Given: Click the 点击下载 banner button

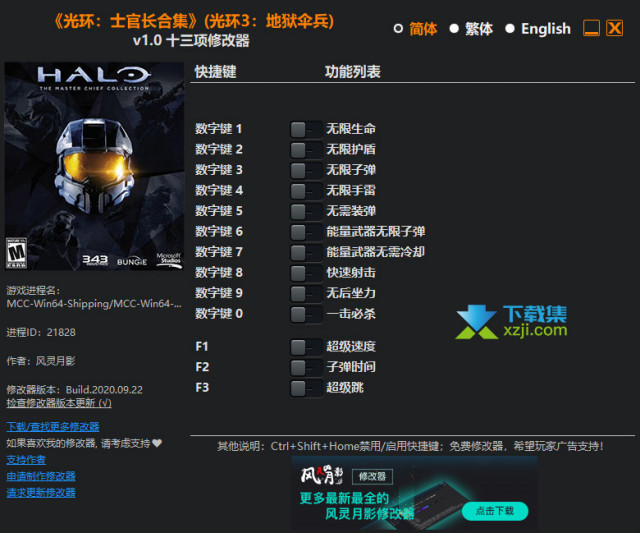Looking at the screenshot, I should [495, 511].
